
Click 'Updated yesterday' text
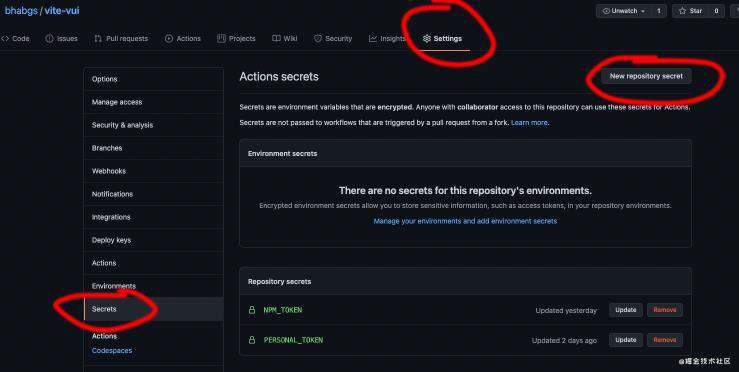pyautogui.click(x=566, y=310)
